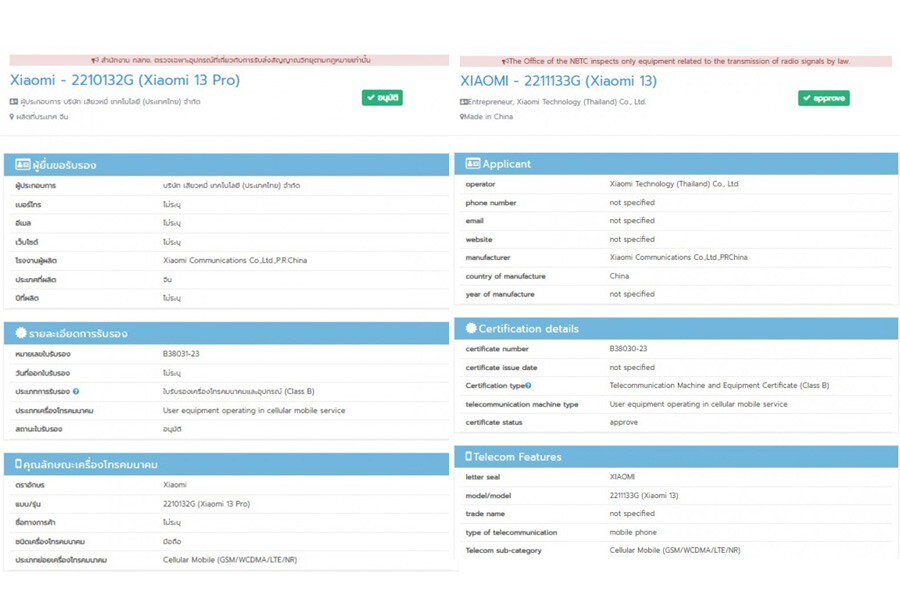Click the phone icon in Thai telecom header
900x600 pixels.
(18, 465)
